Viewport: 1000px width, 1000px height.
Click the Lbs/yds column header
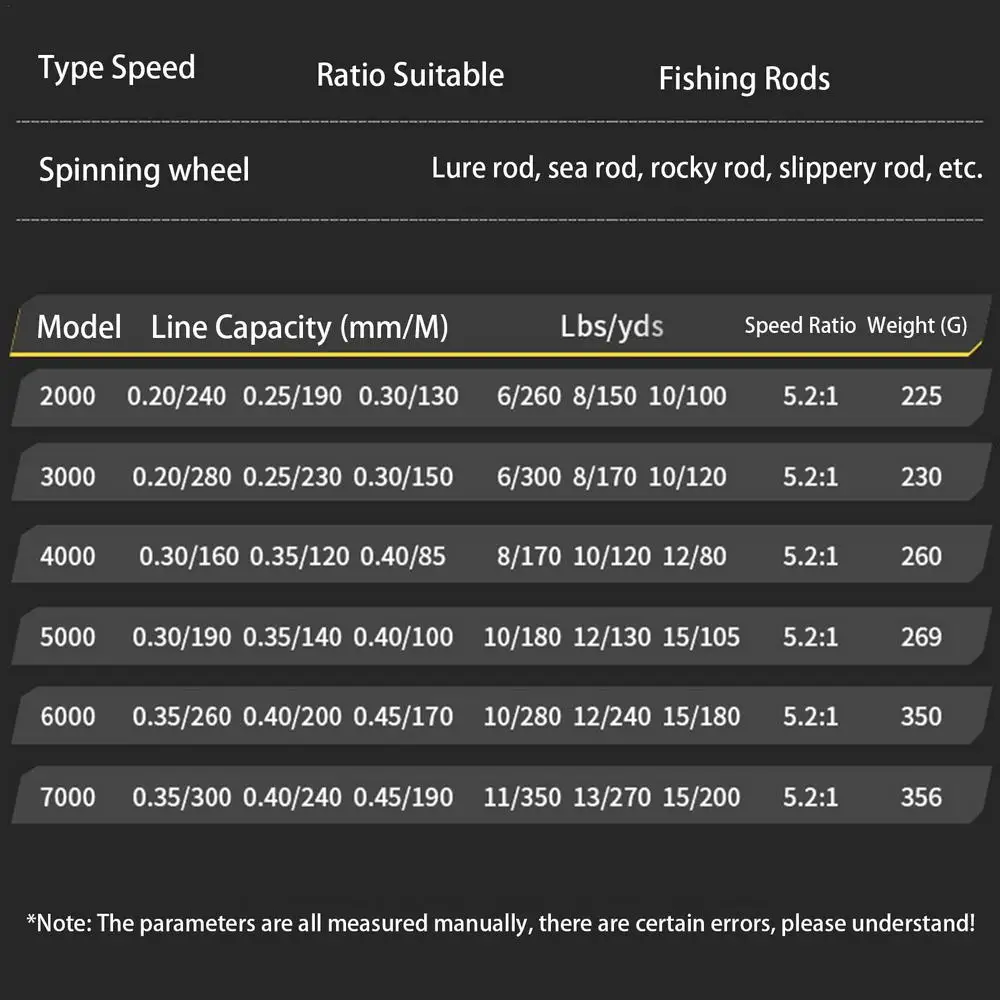(x=612, y=326)
